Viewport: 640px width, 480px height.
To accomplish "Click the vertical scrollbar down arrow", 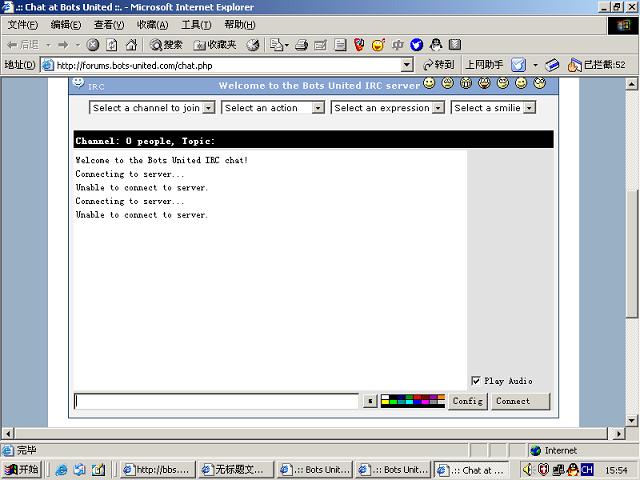I will [x=631, y=420].
